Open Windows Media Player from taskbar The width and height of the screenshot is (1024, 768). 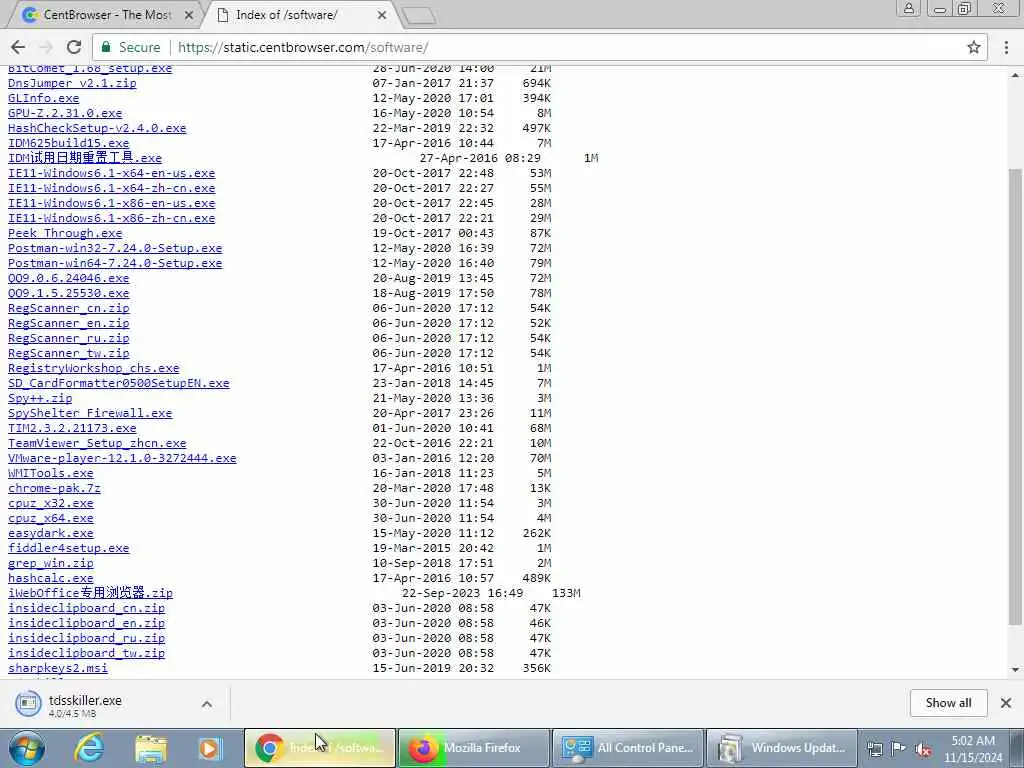tap(210, 748)
